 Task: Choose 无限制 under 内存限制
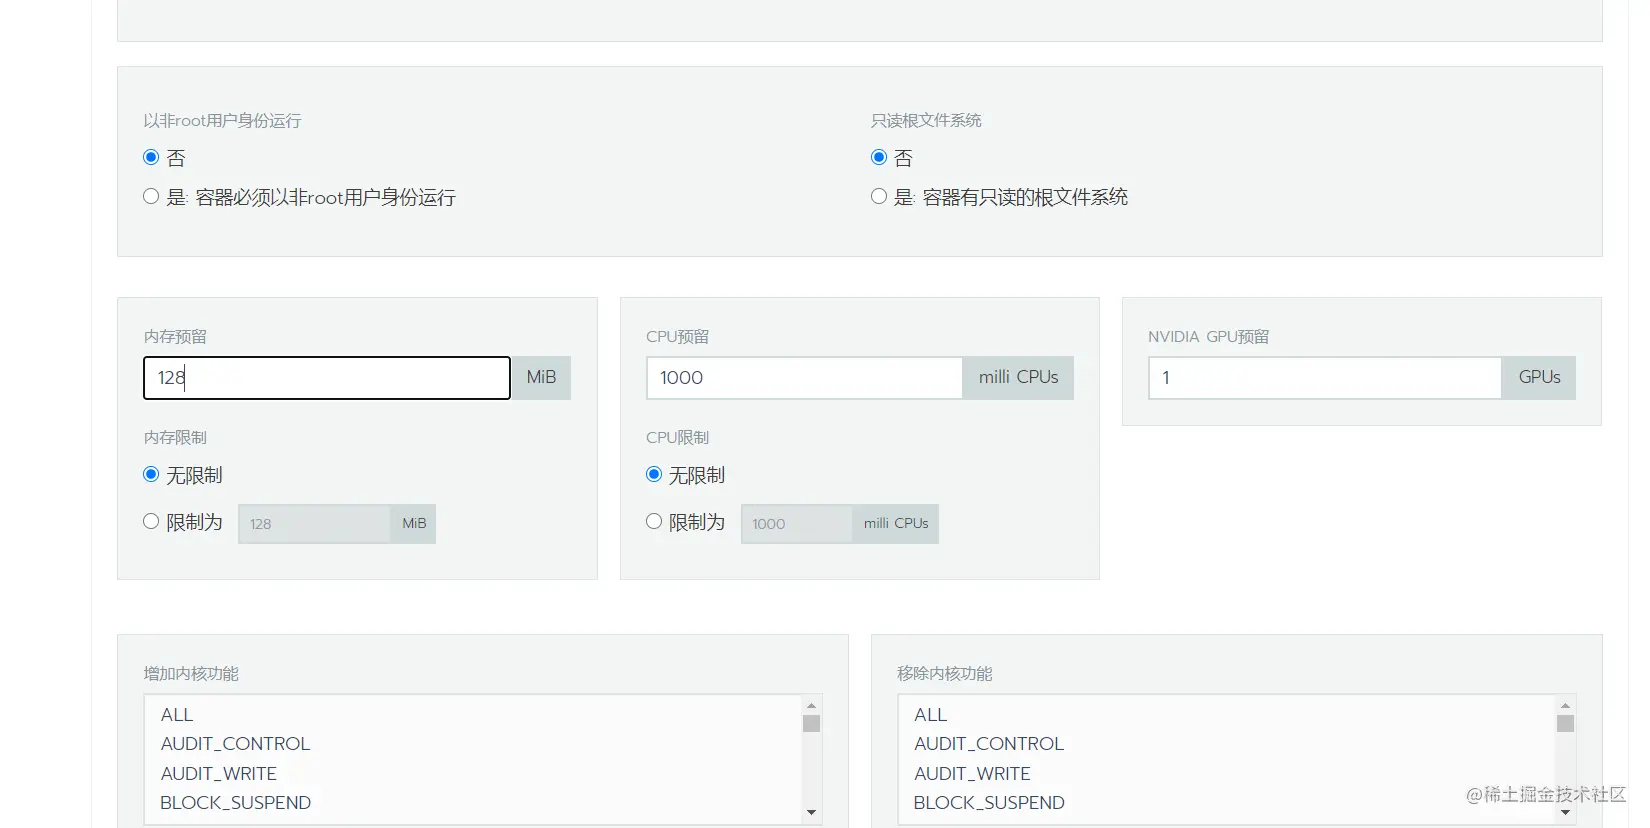click(x=151, y=474)
